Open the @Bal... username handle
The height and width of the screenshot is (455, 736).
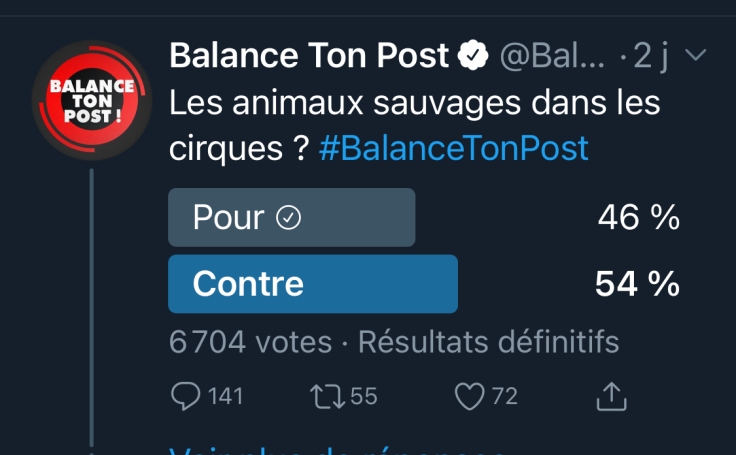(552, 56)
